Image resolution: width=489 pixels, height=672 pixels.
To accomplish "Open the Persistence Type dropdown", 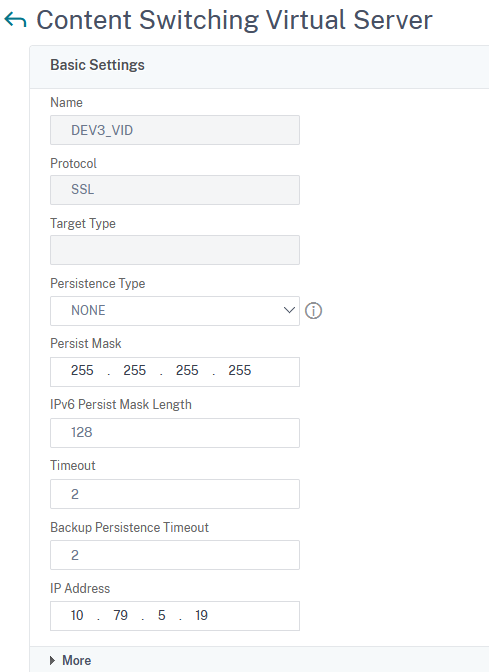I will click(175, 311).
